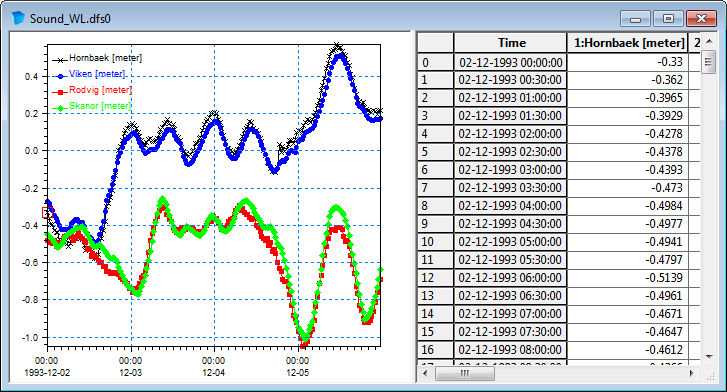Click time cell 02-12-1993 08:00:00
The height and width of the screenshot is (392, 727).
coord(510,350)
